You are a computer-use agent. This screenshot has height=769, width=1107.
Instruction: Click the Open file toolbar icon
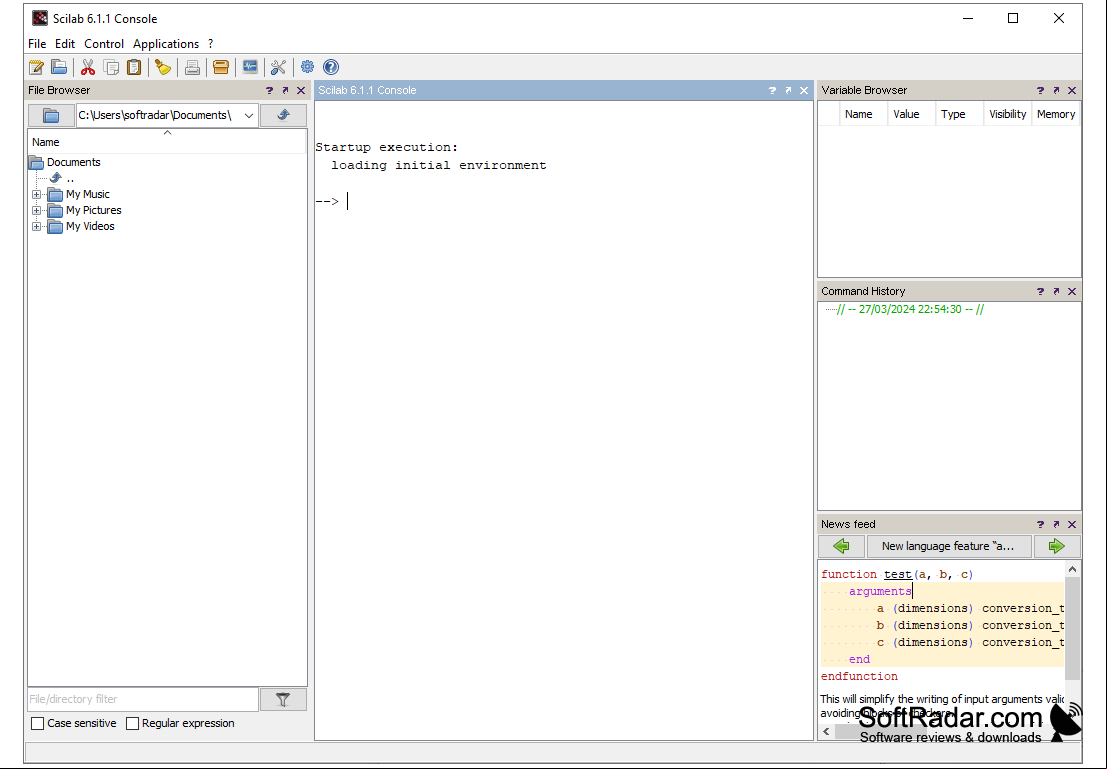(59, 67)
